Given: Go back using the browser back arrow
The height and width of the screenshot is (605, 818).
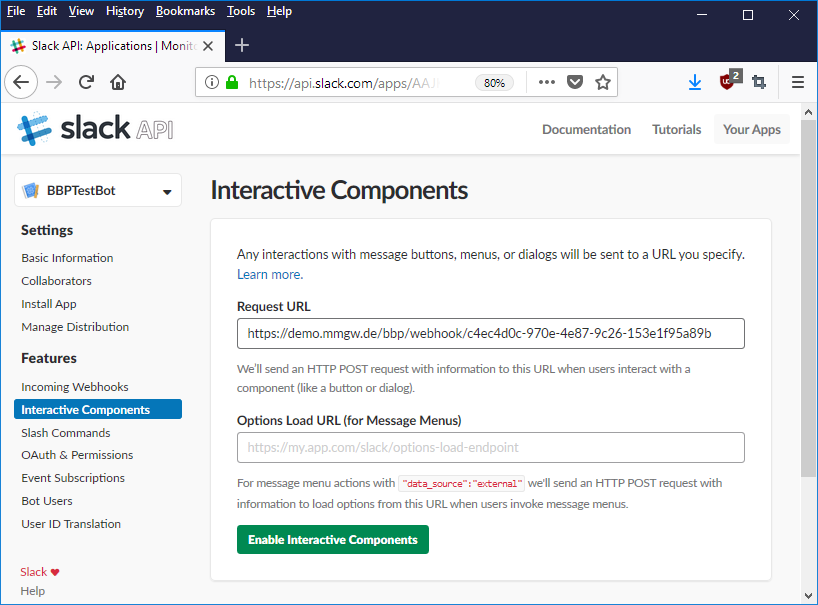Looking at the screenshot, I should [21, 82].
